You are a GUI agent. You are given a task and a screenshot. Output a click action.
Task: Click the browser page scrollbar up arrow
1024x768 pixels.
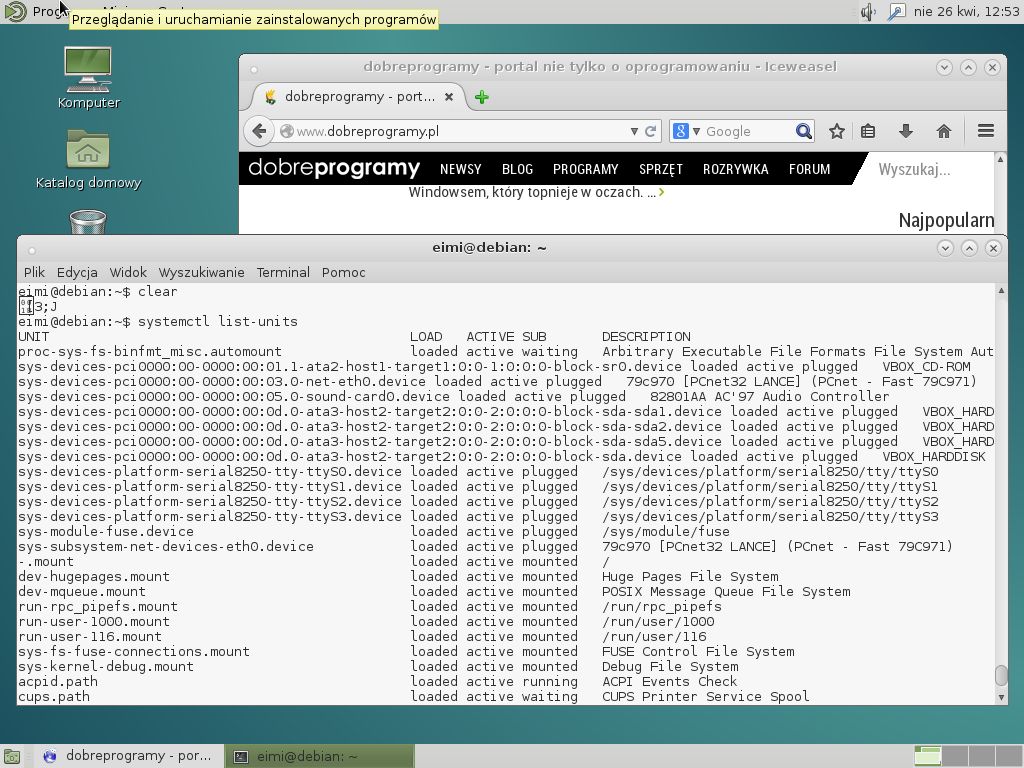click(1000, 159)
